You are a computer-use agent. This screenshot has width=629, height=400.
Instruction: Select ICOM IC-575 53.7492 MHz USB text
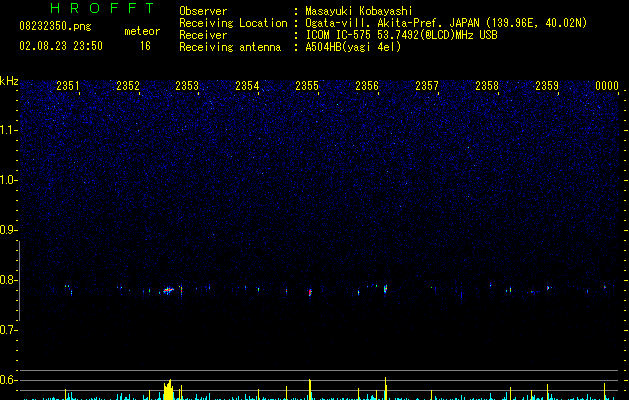[x=401, y=35]
